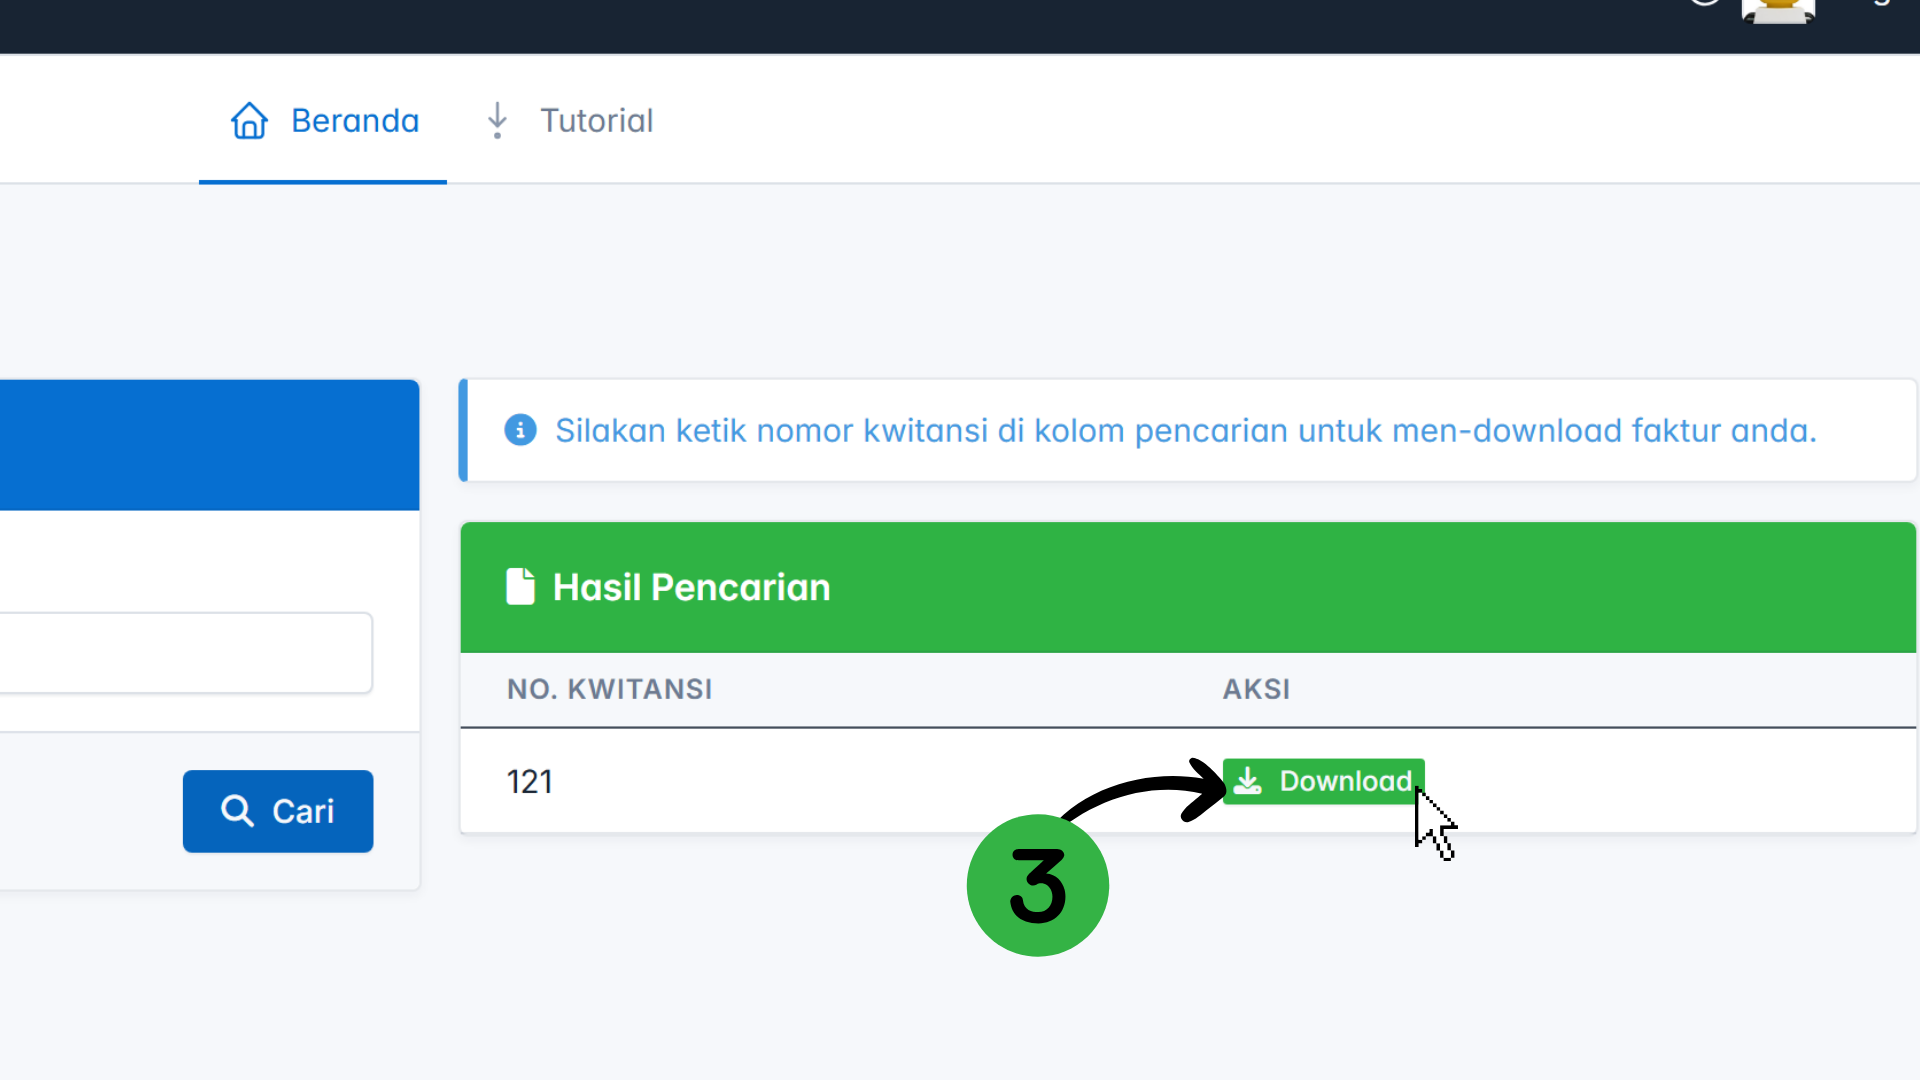
Task: Click the Beranda house icon
Action: (249, 121)
